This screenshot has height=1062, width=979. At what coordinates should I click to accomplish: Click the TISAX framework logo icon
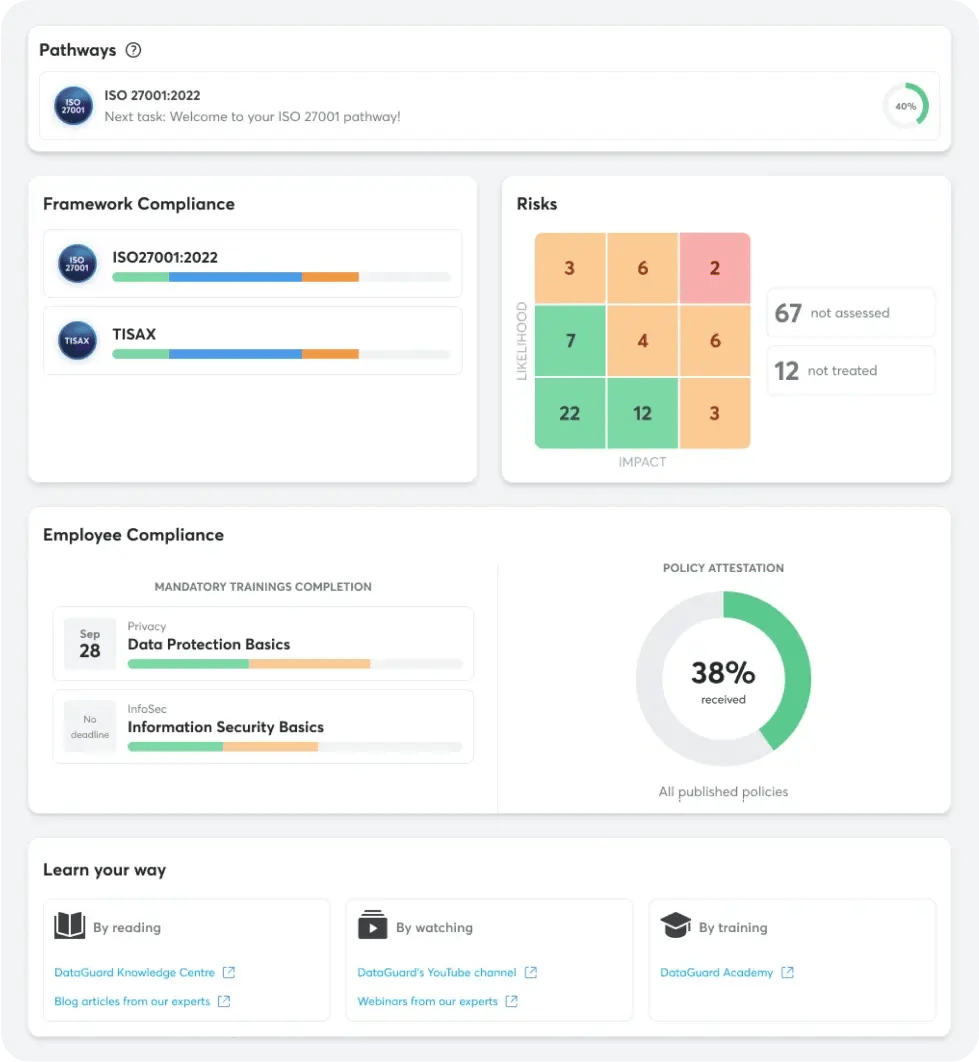[x=77, y=340]
